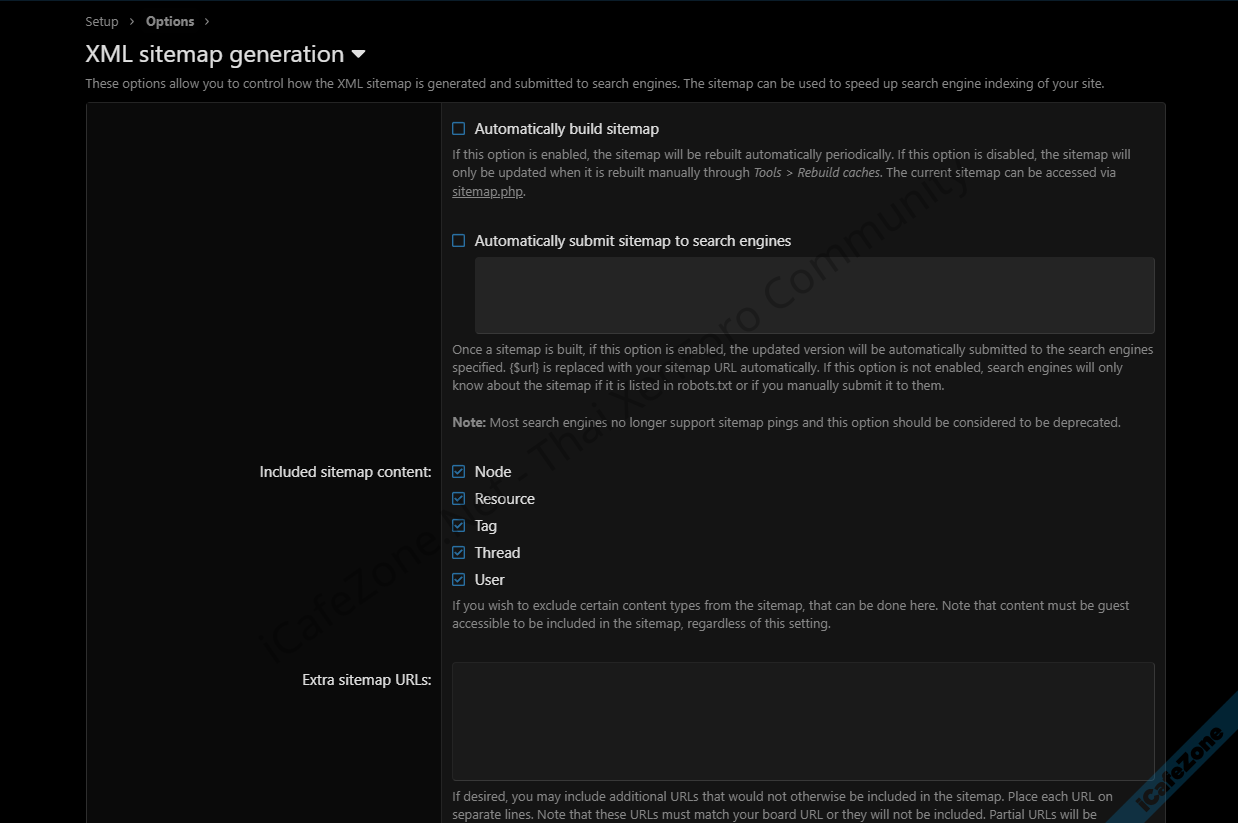Click the XML sitemap generation page title
This screenshot has width=1238, height=823.
(x=214, y=54)
